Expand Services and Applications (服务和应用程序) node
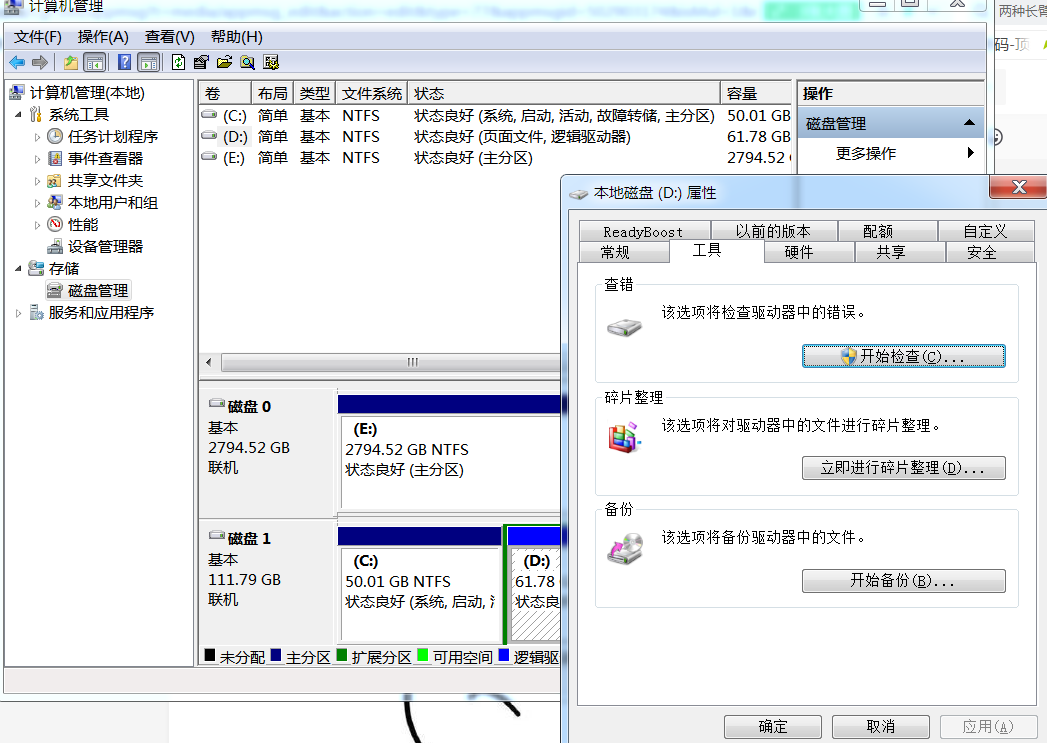The height and width of the screenshot is (743, 1047). tap(19, 313)
